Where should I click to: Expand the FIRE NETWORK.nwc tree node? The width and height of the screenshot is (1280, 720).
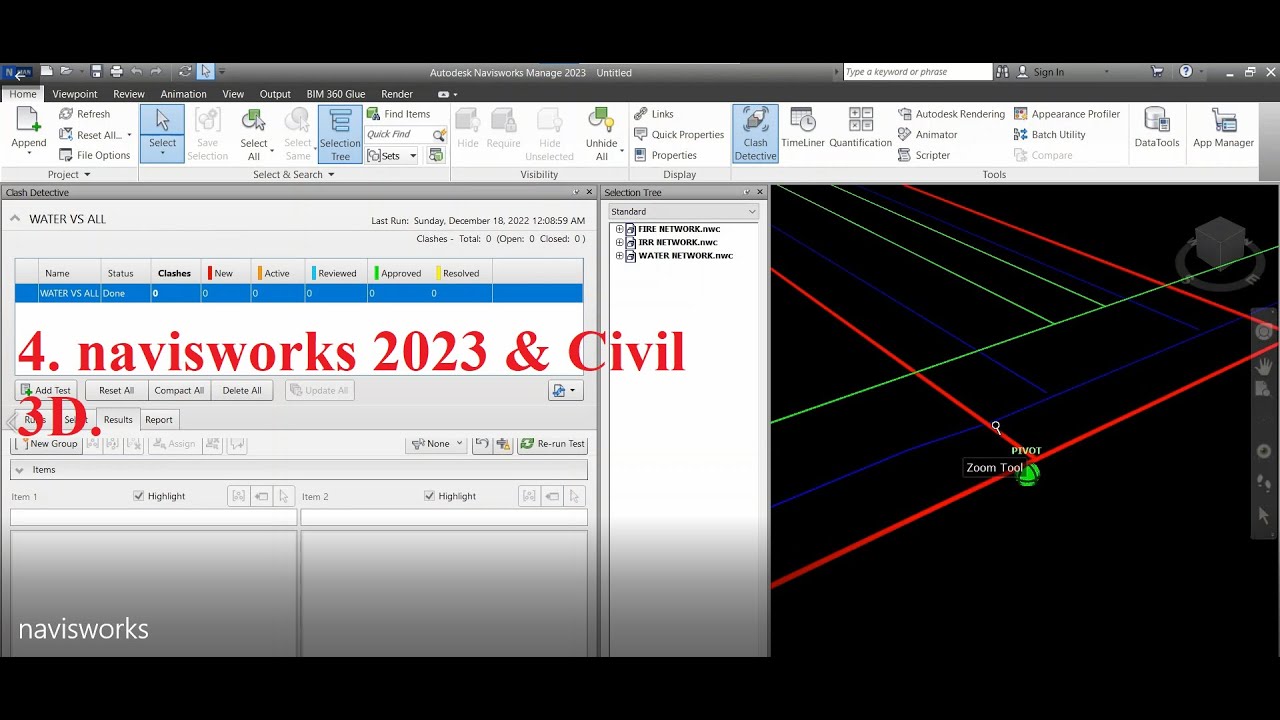[619, 230]
